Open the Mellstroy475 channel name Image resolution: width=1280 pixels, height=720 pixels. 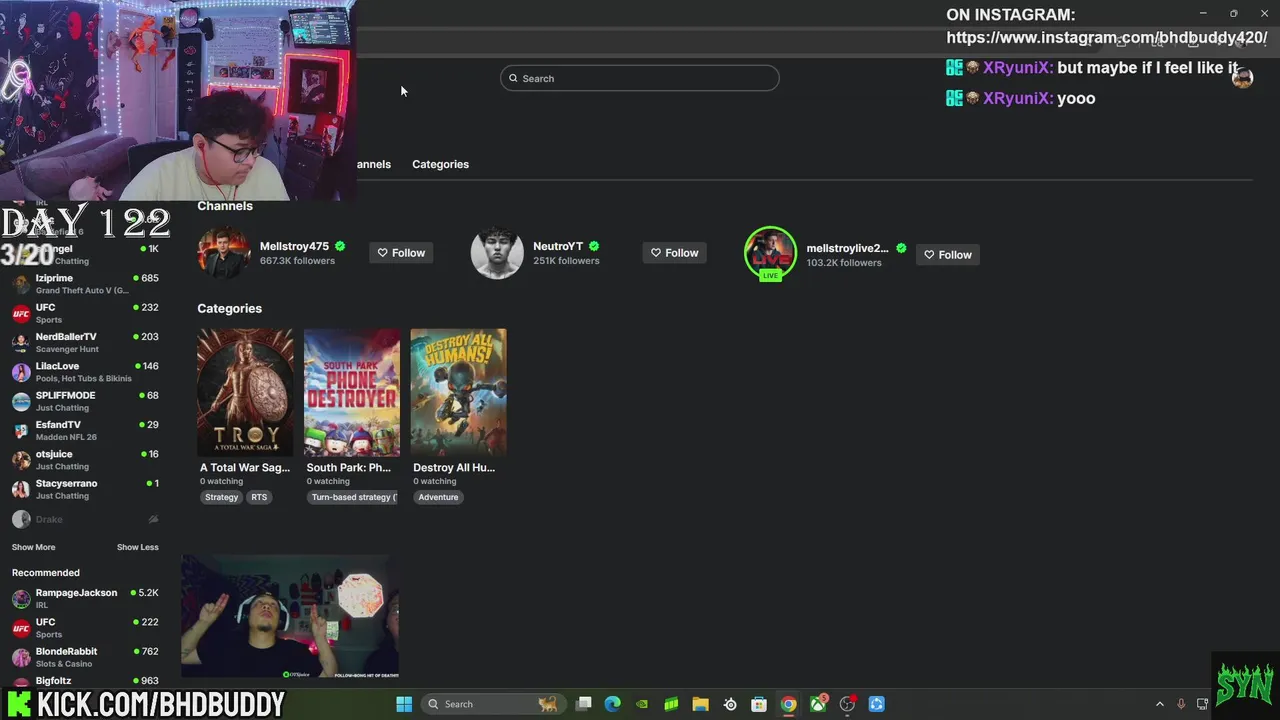point(294,246)
